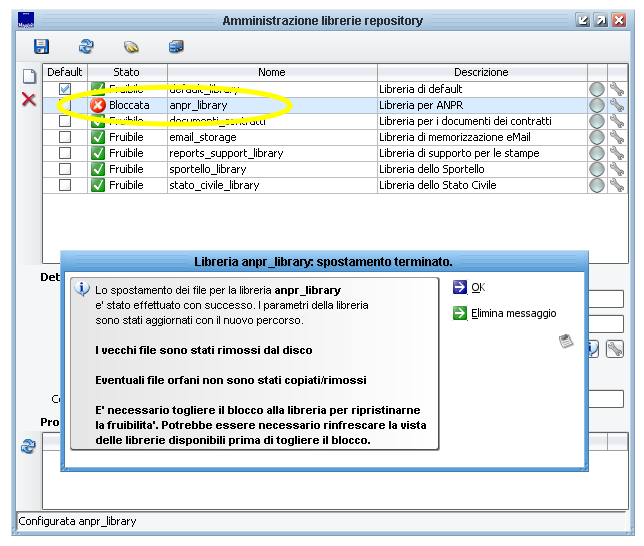Click the save floppy disk toolbar icon
644x546 pixels.
41,46
